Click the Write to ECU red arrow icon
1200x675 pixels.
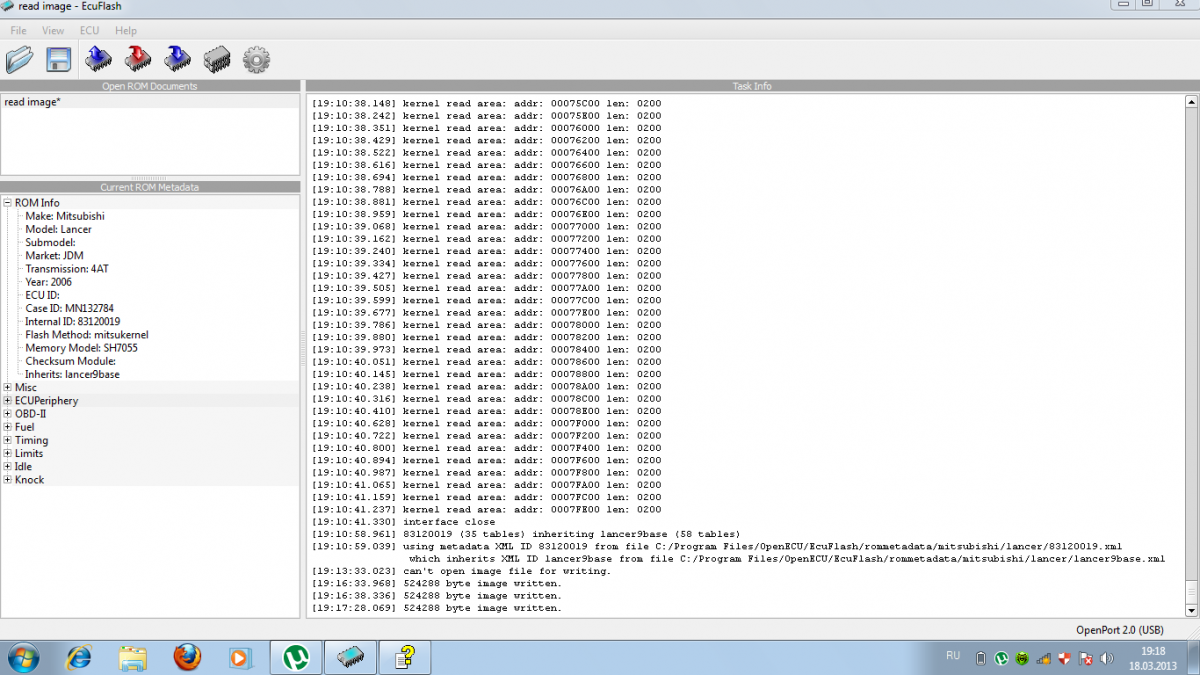[138, 60]
